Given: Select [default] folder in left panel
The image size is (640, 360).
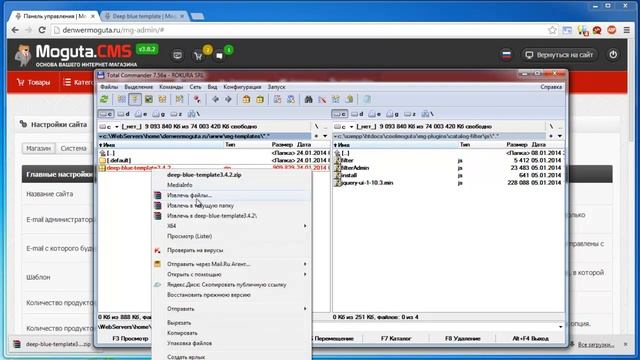Looking at the screenshot, I should [x=119, y=160].
